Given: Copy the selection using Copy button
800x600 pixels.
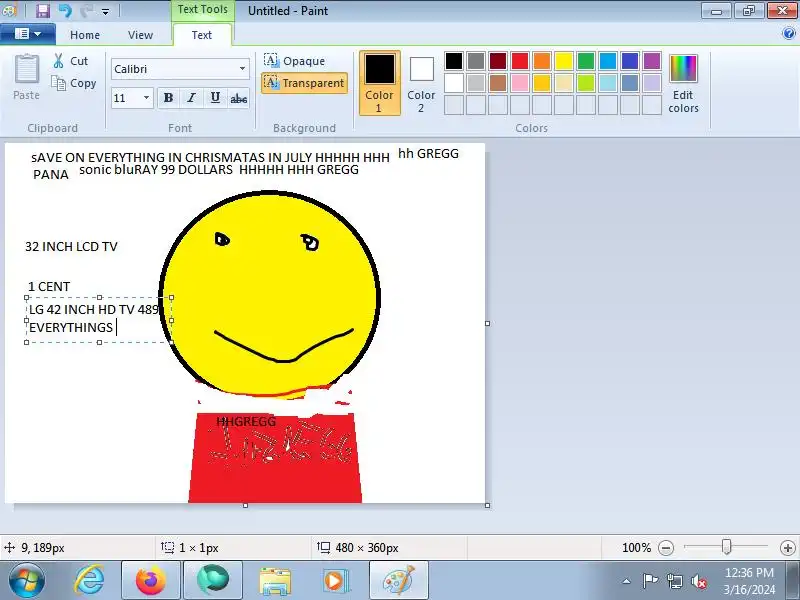Looking at the screenshot, I should 74,83.
